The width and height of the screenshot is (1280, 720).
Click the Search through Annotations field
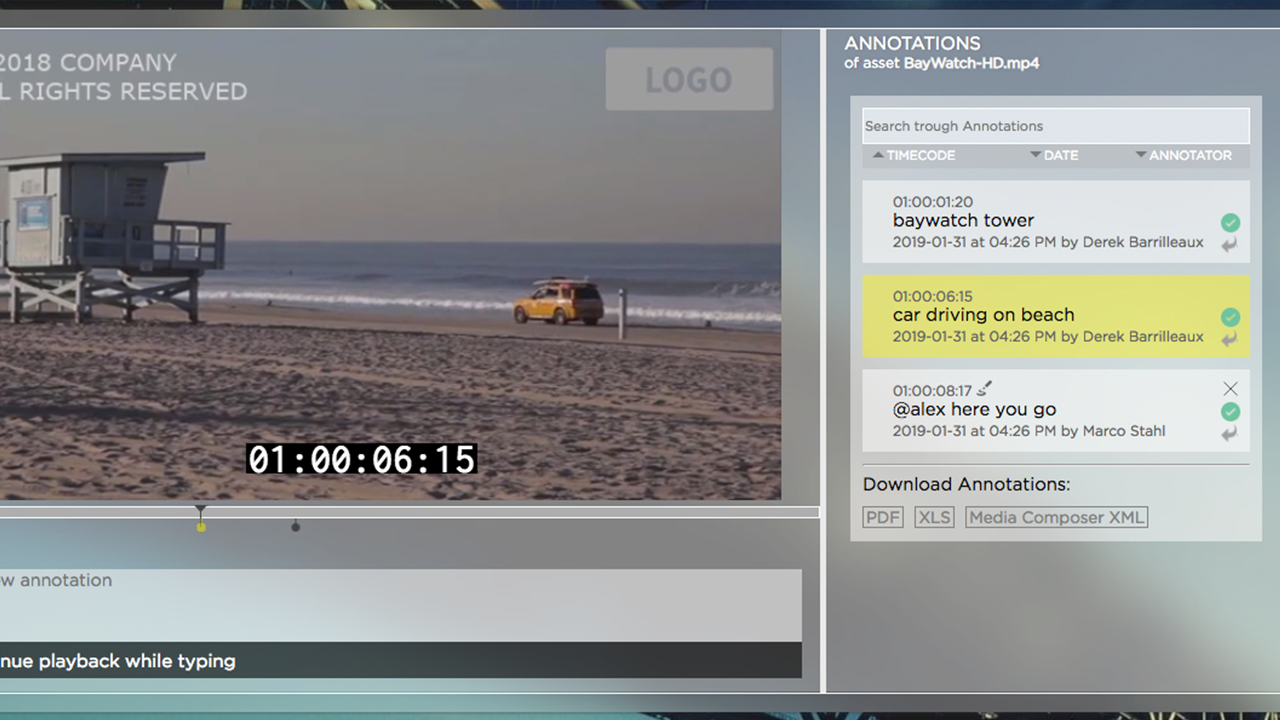(1056, 126)
